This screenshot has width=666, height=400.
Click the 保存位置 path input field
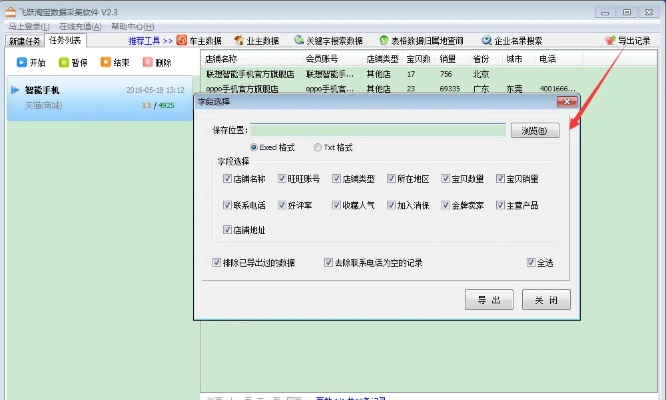tap(378, 130)
